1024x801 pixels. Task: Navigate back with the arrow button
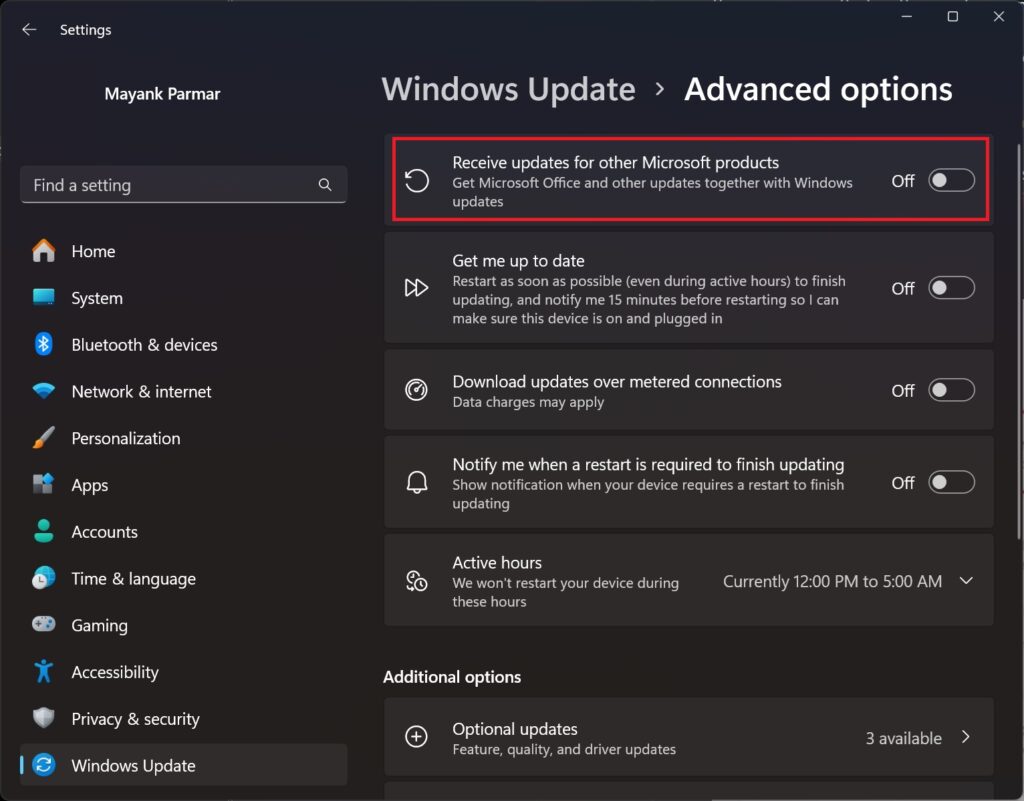[28, 29]
